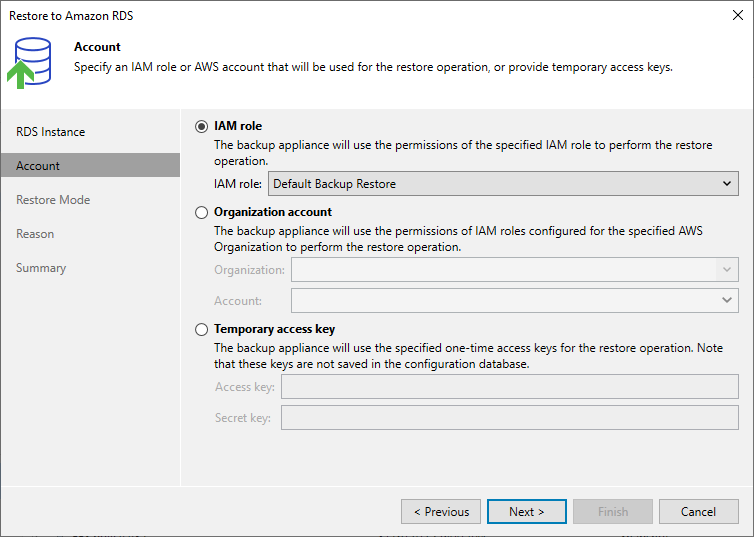Cancel the restore wizard

(699, 512)
